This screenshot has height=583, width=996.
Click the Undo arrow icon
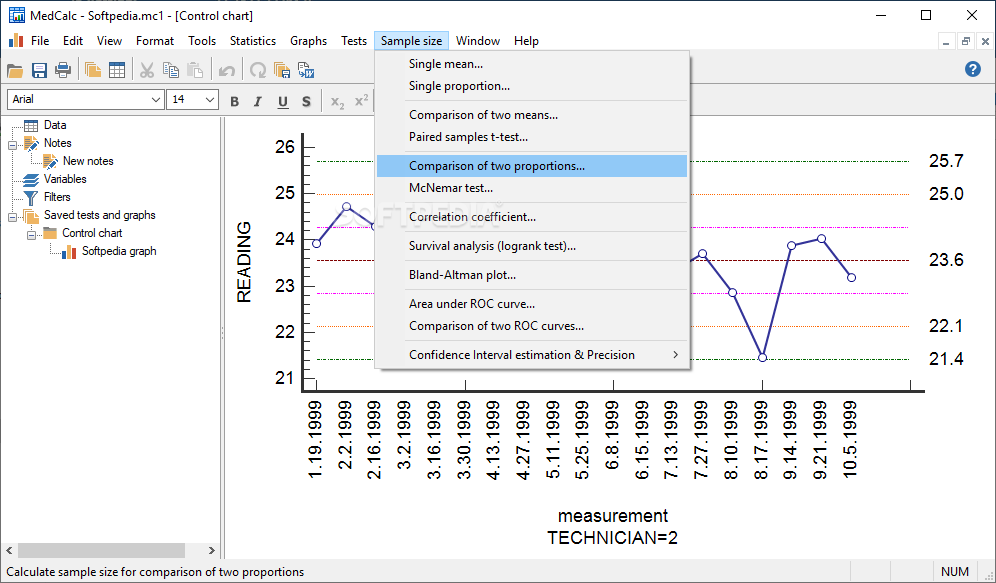(x=227, y=70)
